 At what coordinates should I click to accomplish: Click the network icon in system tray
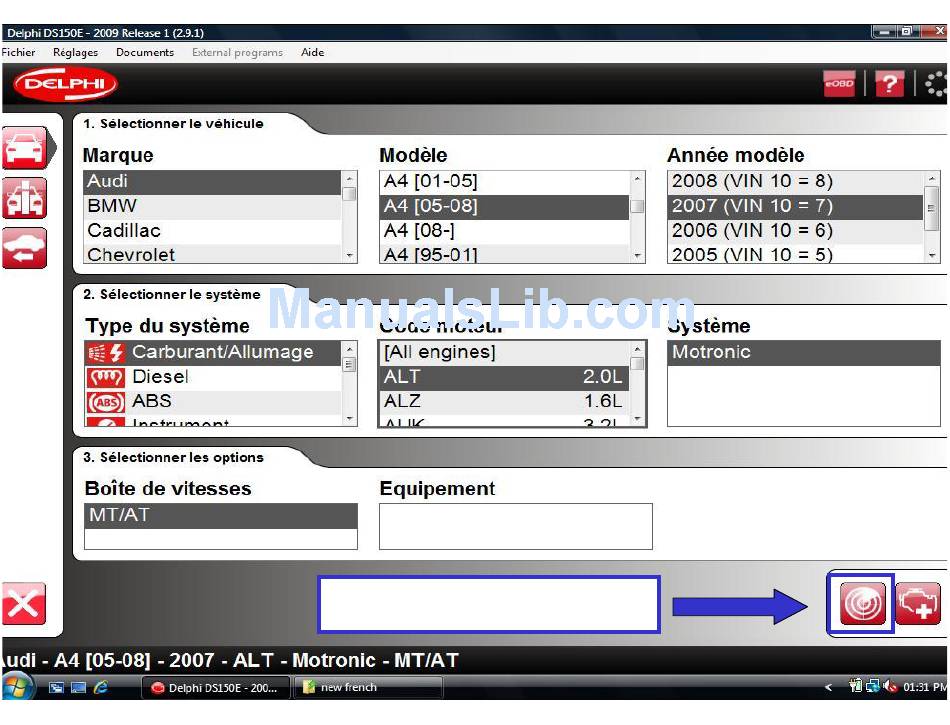[x=873, y=686]
